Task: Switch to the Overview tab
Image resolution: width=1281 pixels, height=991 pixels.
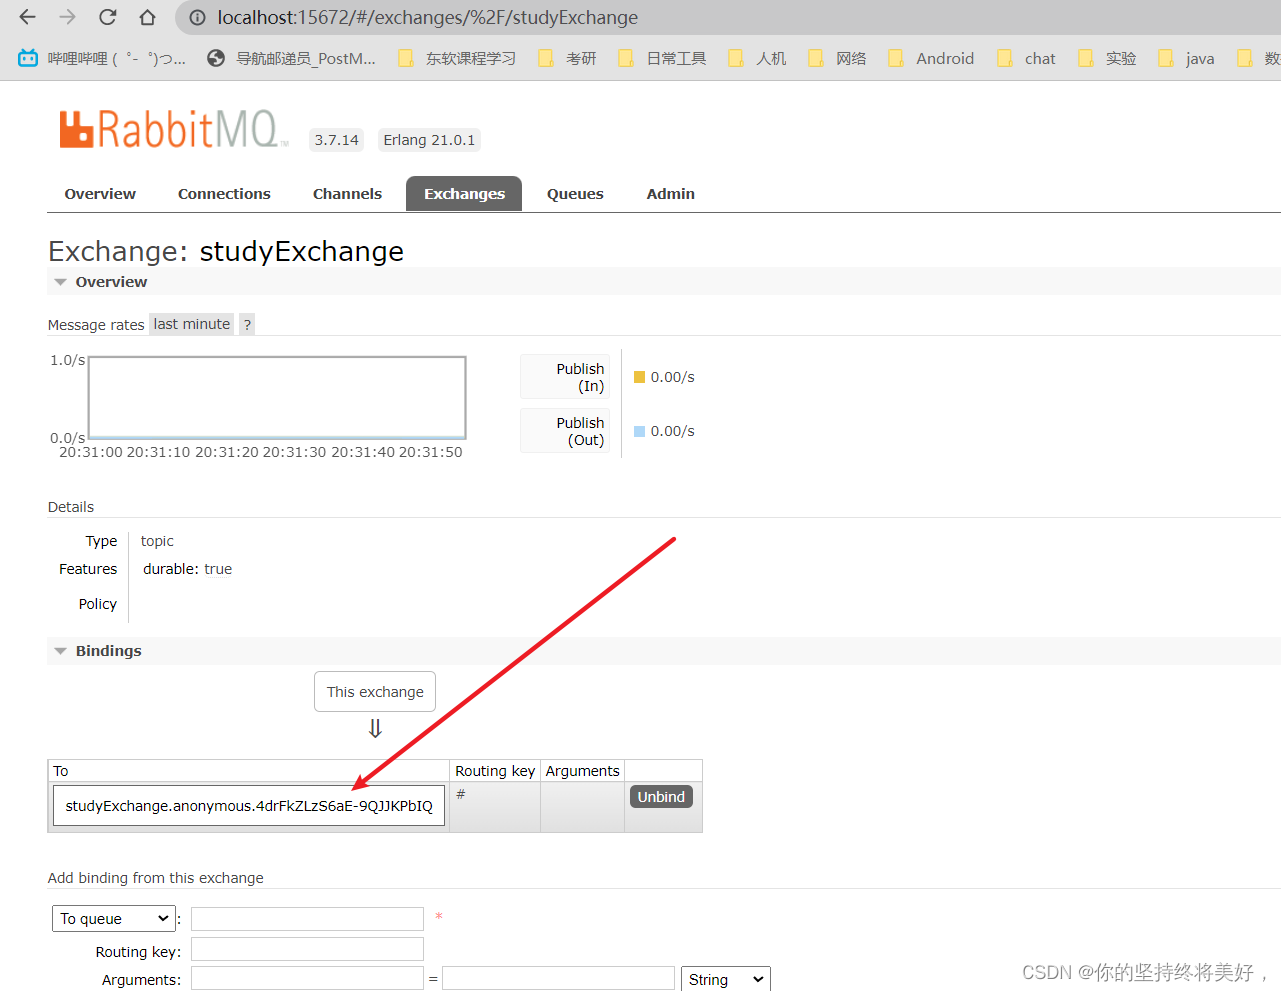Action: (100, 194)
